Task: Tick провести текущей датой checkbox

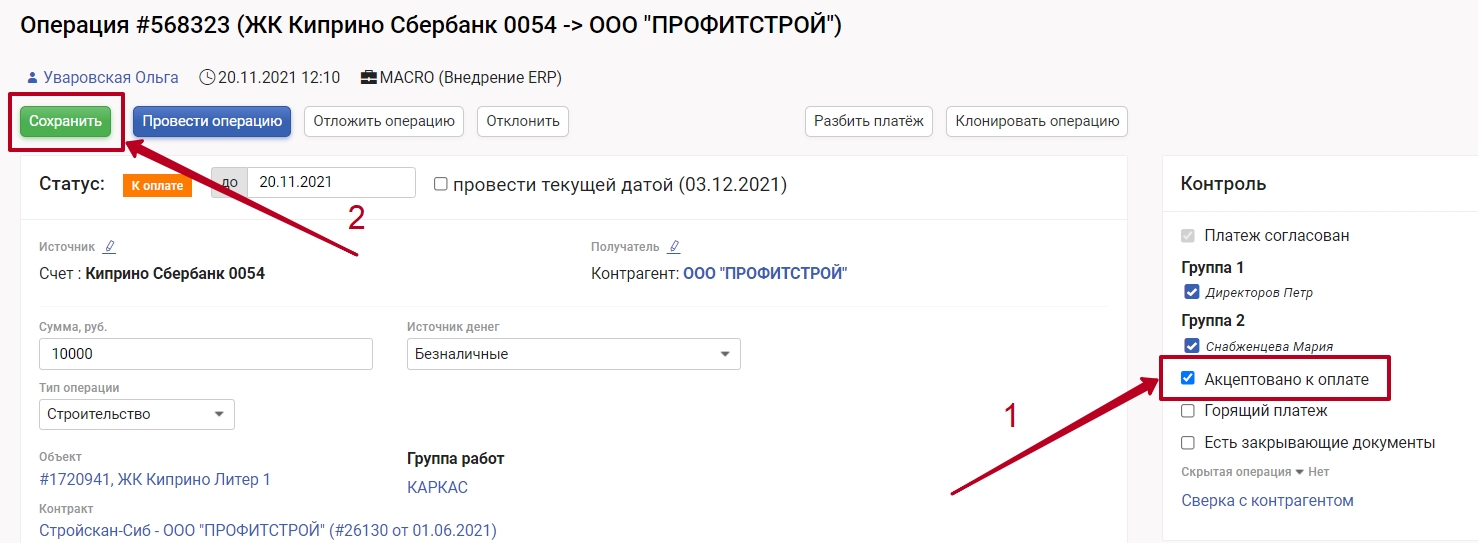Action: click(x=440, y=185)
